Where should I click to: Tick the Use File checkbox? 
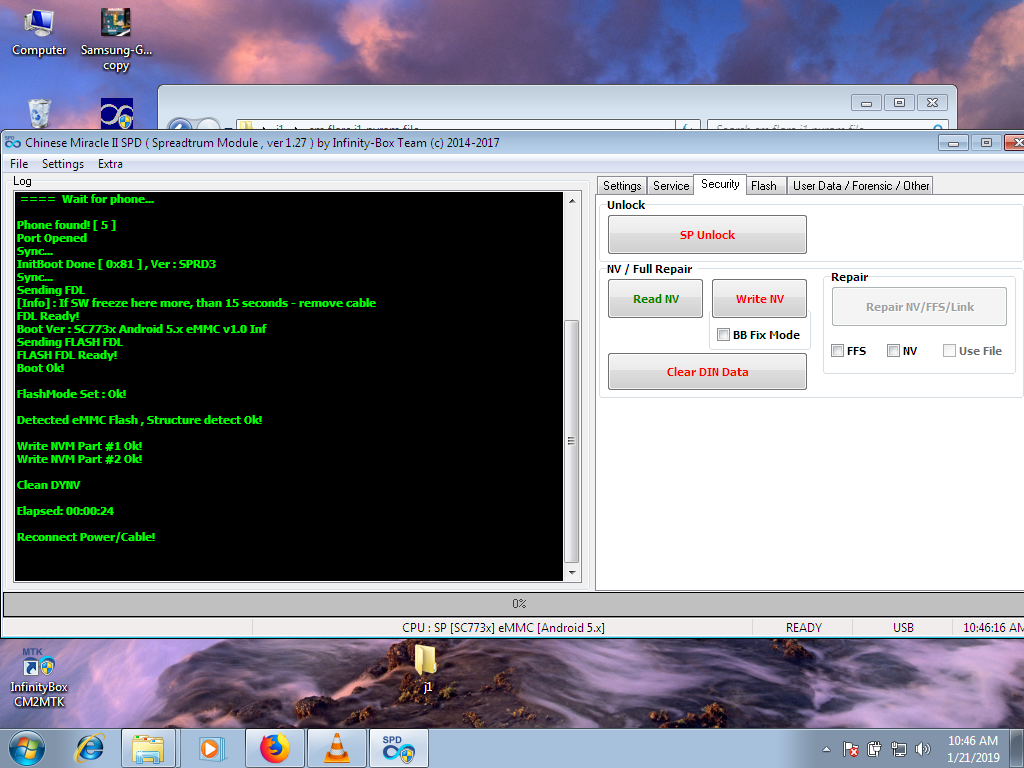[x=950, y=351]
